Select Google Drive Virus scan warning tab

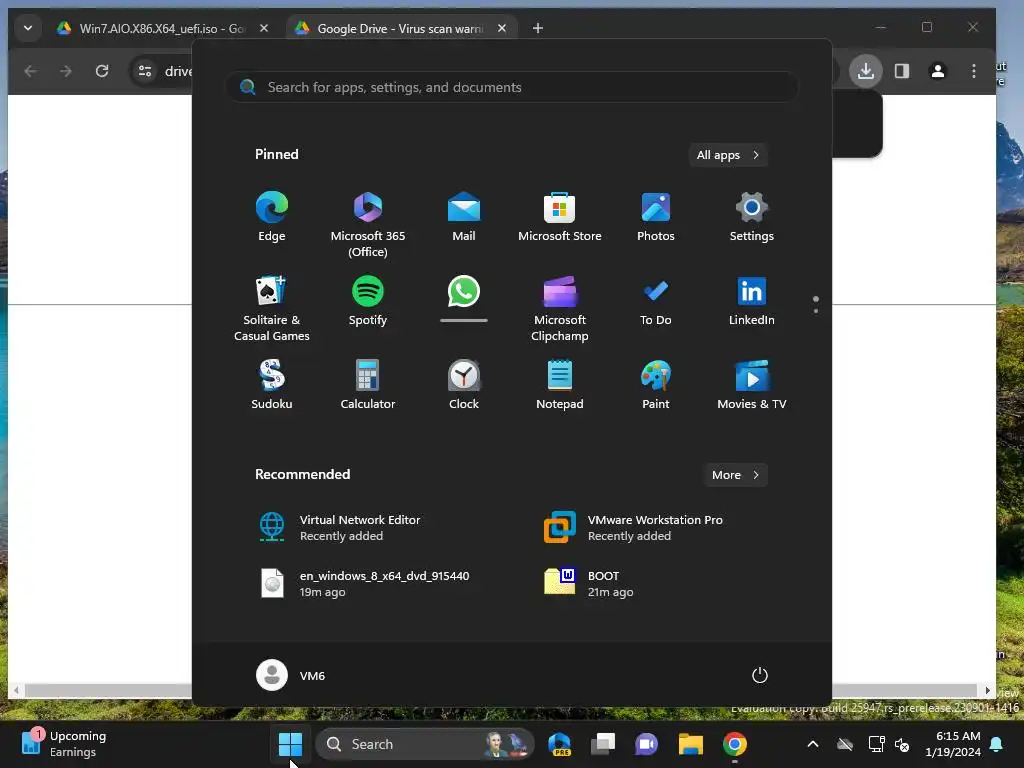coord(392,28)
